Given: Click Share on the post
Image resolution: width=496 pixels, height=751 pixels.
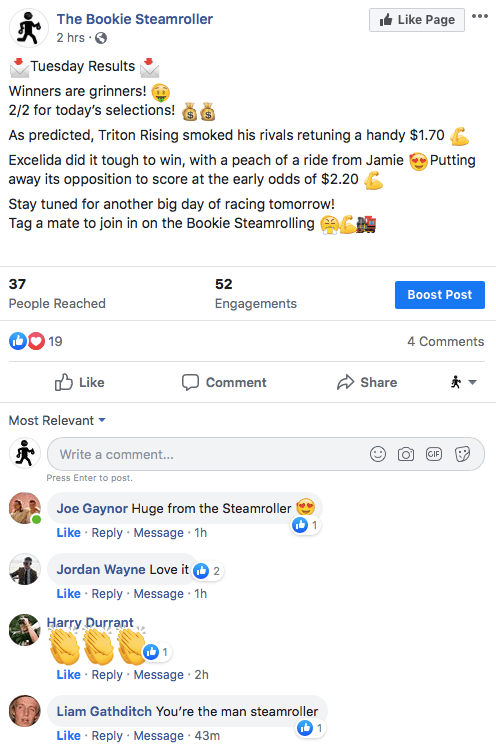Looking at the screenshot, I should pos(367,382).
